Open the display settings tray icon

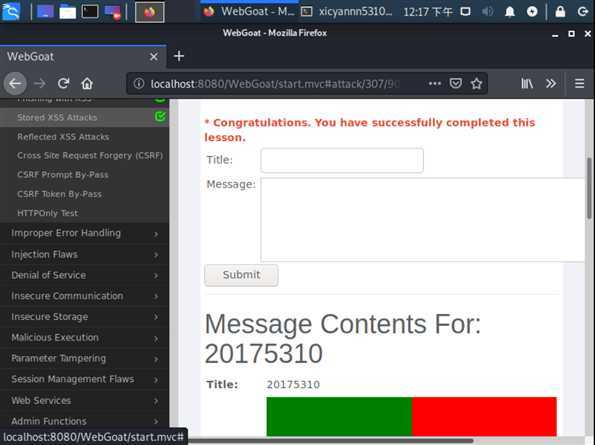pos(466,12)
